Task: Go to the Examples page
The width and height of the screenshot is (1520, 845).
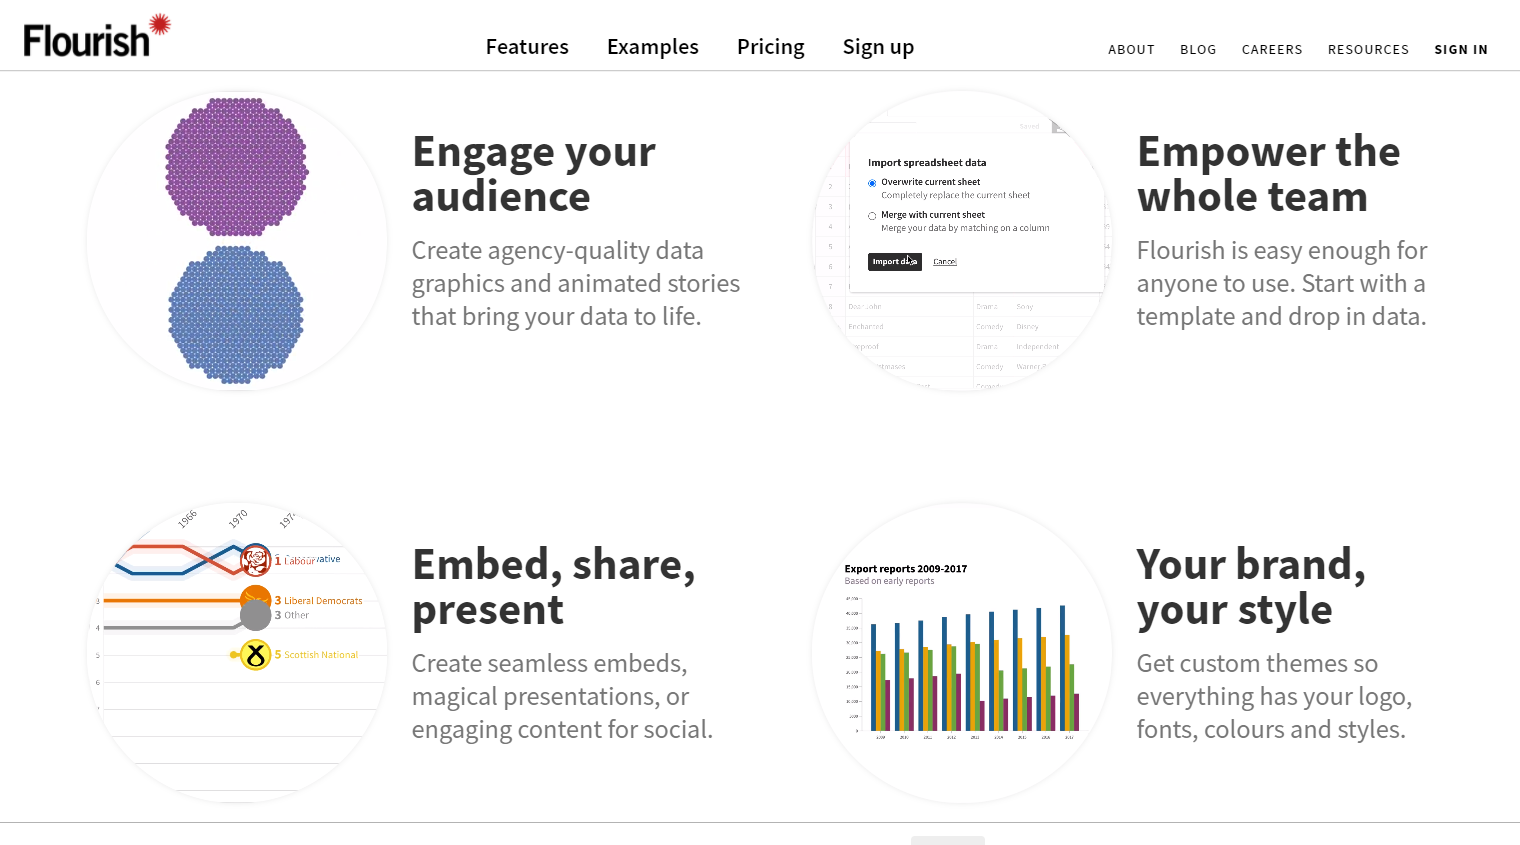Action: [x=653, y=47]
